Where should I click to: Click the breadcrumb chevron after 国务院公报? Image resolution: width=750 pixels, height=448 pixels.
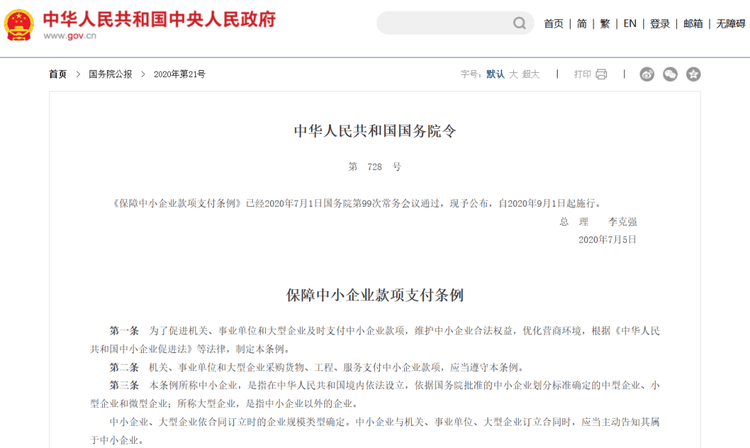click(x=143, y=74)
